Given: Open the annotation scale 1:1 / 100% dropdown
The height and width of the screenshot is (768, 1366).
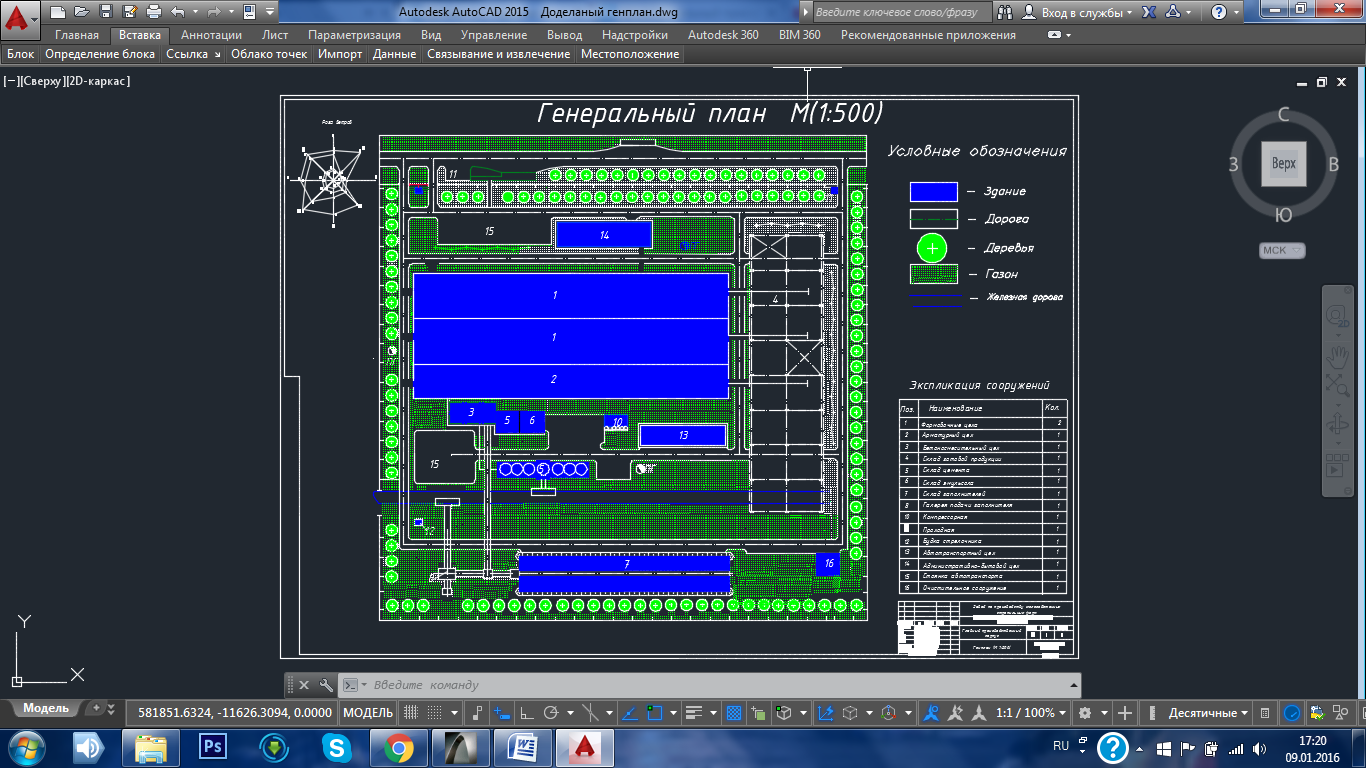Looking at the screenshot, I should (1032, 713).
